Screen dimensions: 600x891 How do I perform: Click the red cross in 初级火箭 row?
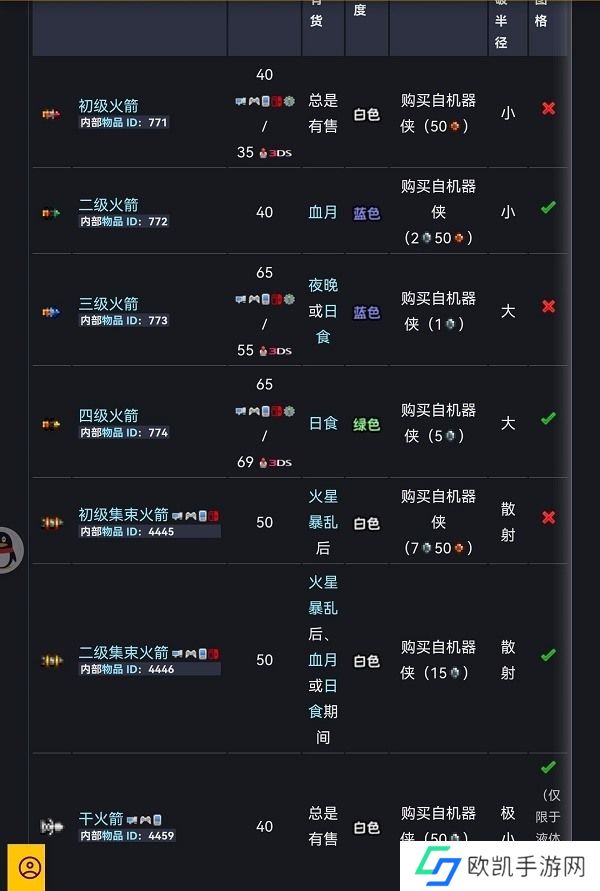pyautogui.click(x=548, y=108)
